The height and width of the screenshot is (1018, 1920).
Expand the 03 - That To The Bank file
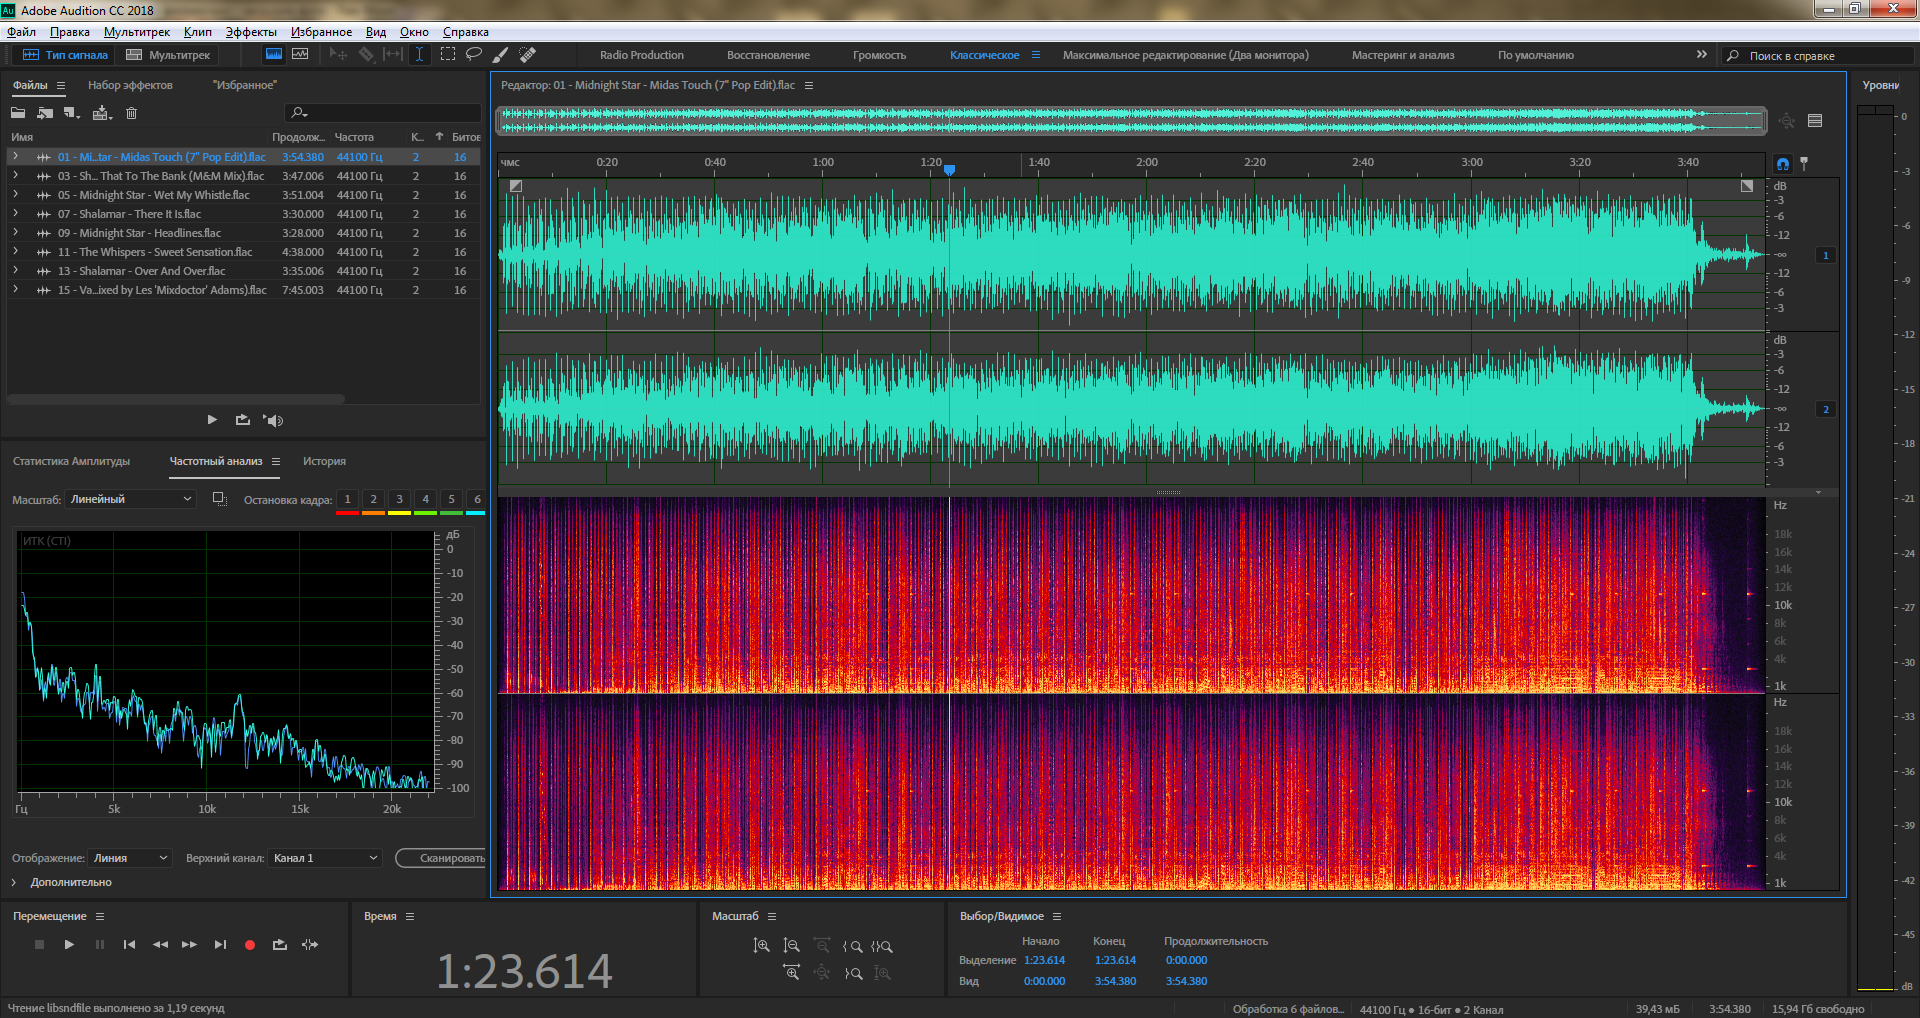point(15,176)
